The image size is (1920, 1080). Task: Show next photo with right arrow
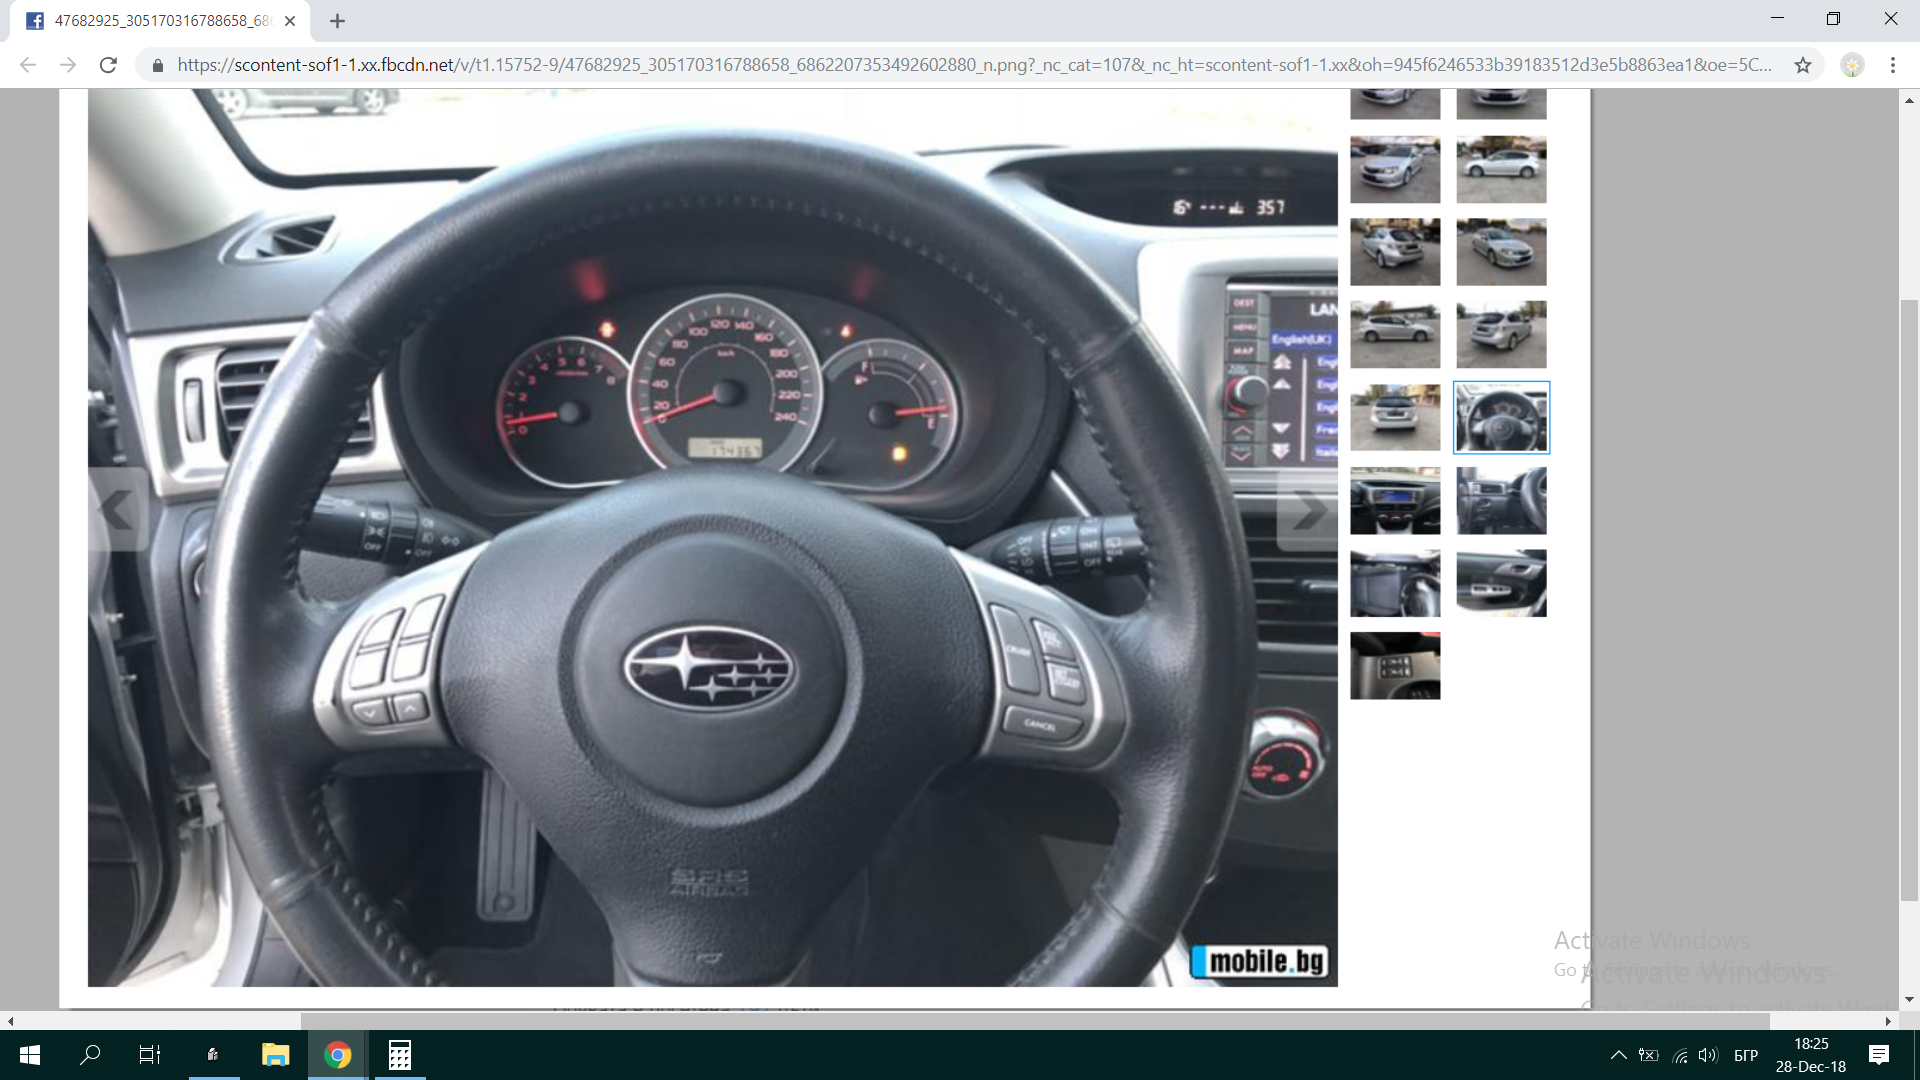[1307, 510]
